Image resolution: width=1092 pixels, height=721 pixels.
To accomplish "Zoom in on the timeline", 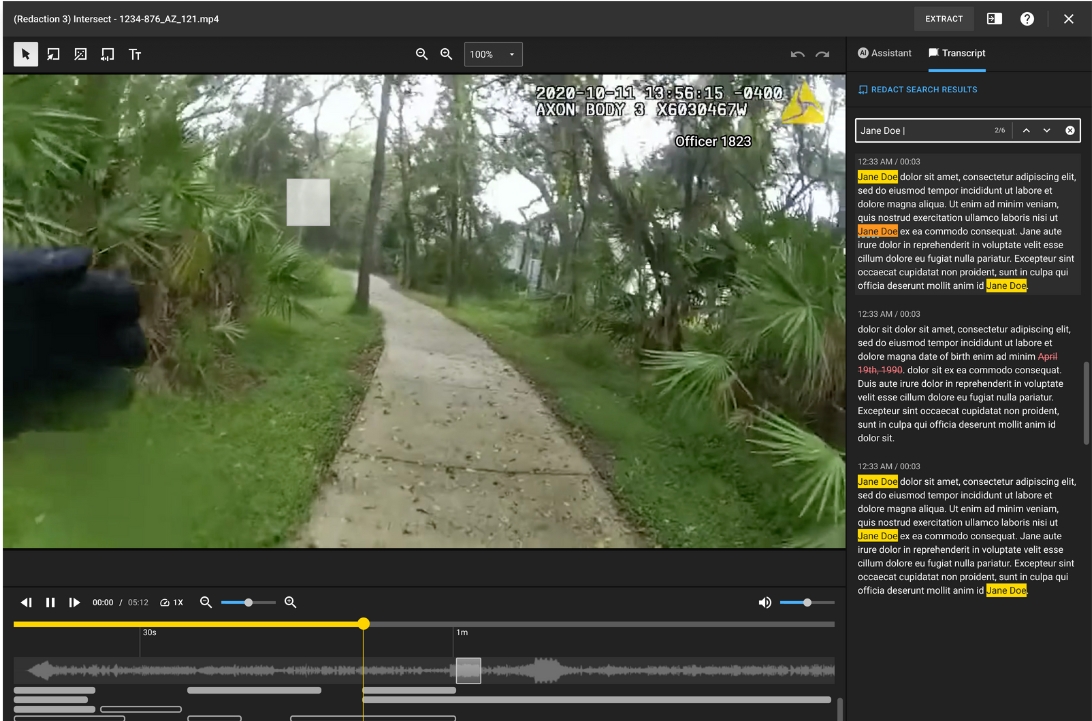I will [x=290, y=602].
